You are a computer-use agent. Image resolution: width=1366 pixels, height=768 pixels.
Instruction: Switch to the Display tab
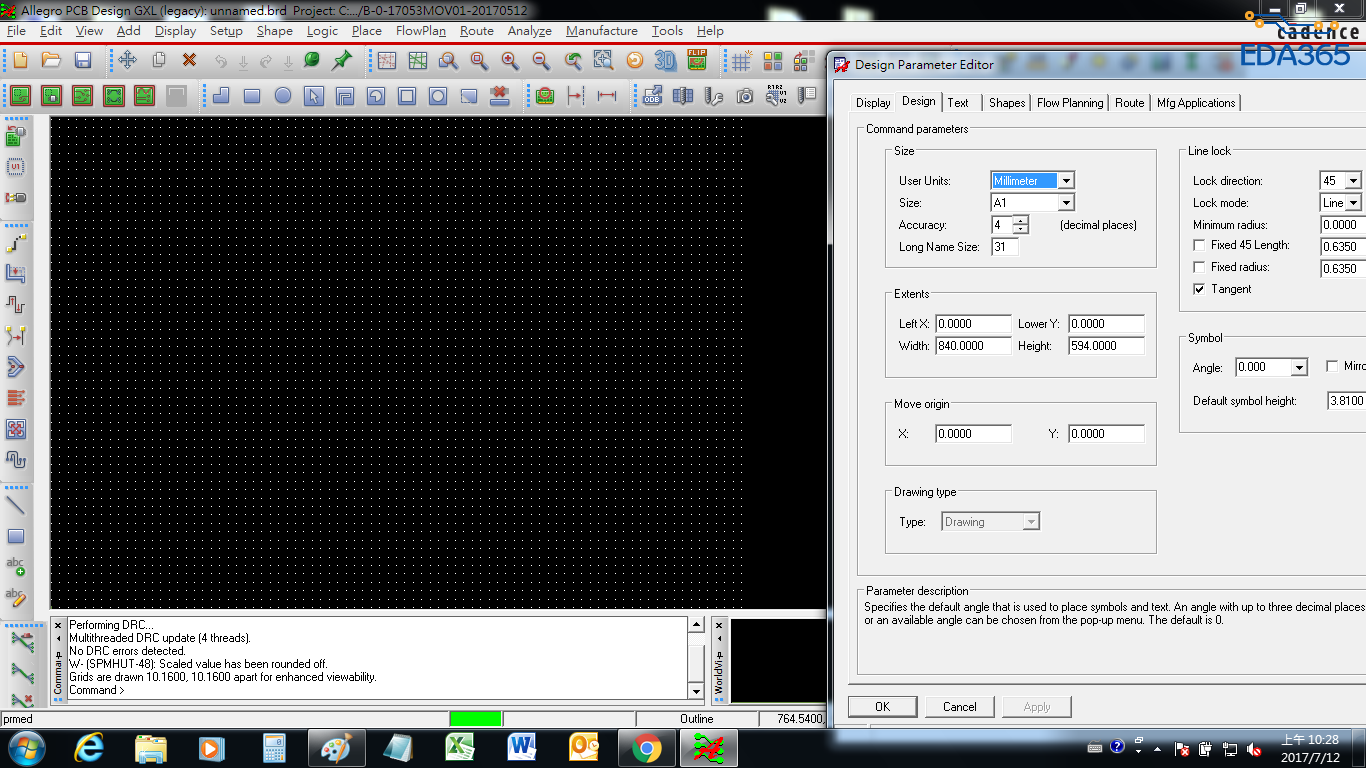pyautogui.click(x=873, y=103)
